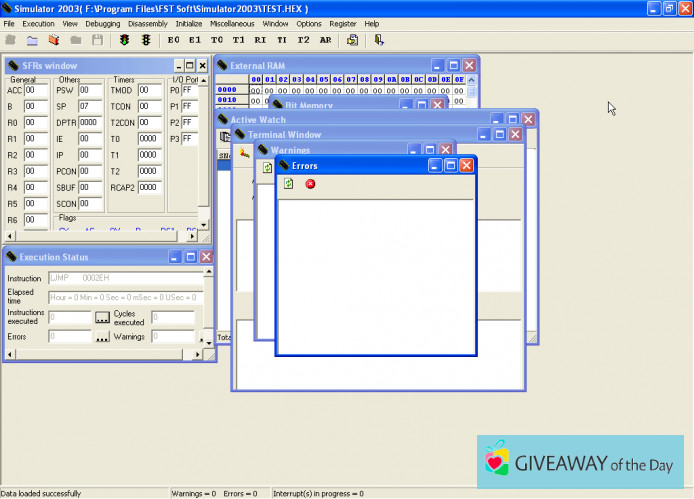The height and width of the screenshot is (499, 694).
Task: Trigger the E0 external interrupt button
Action: click(174, 40)
